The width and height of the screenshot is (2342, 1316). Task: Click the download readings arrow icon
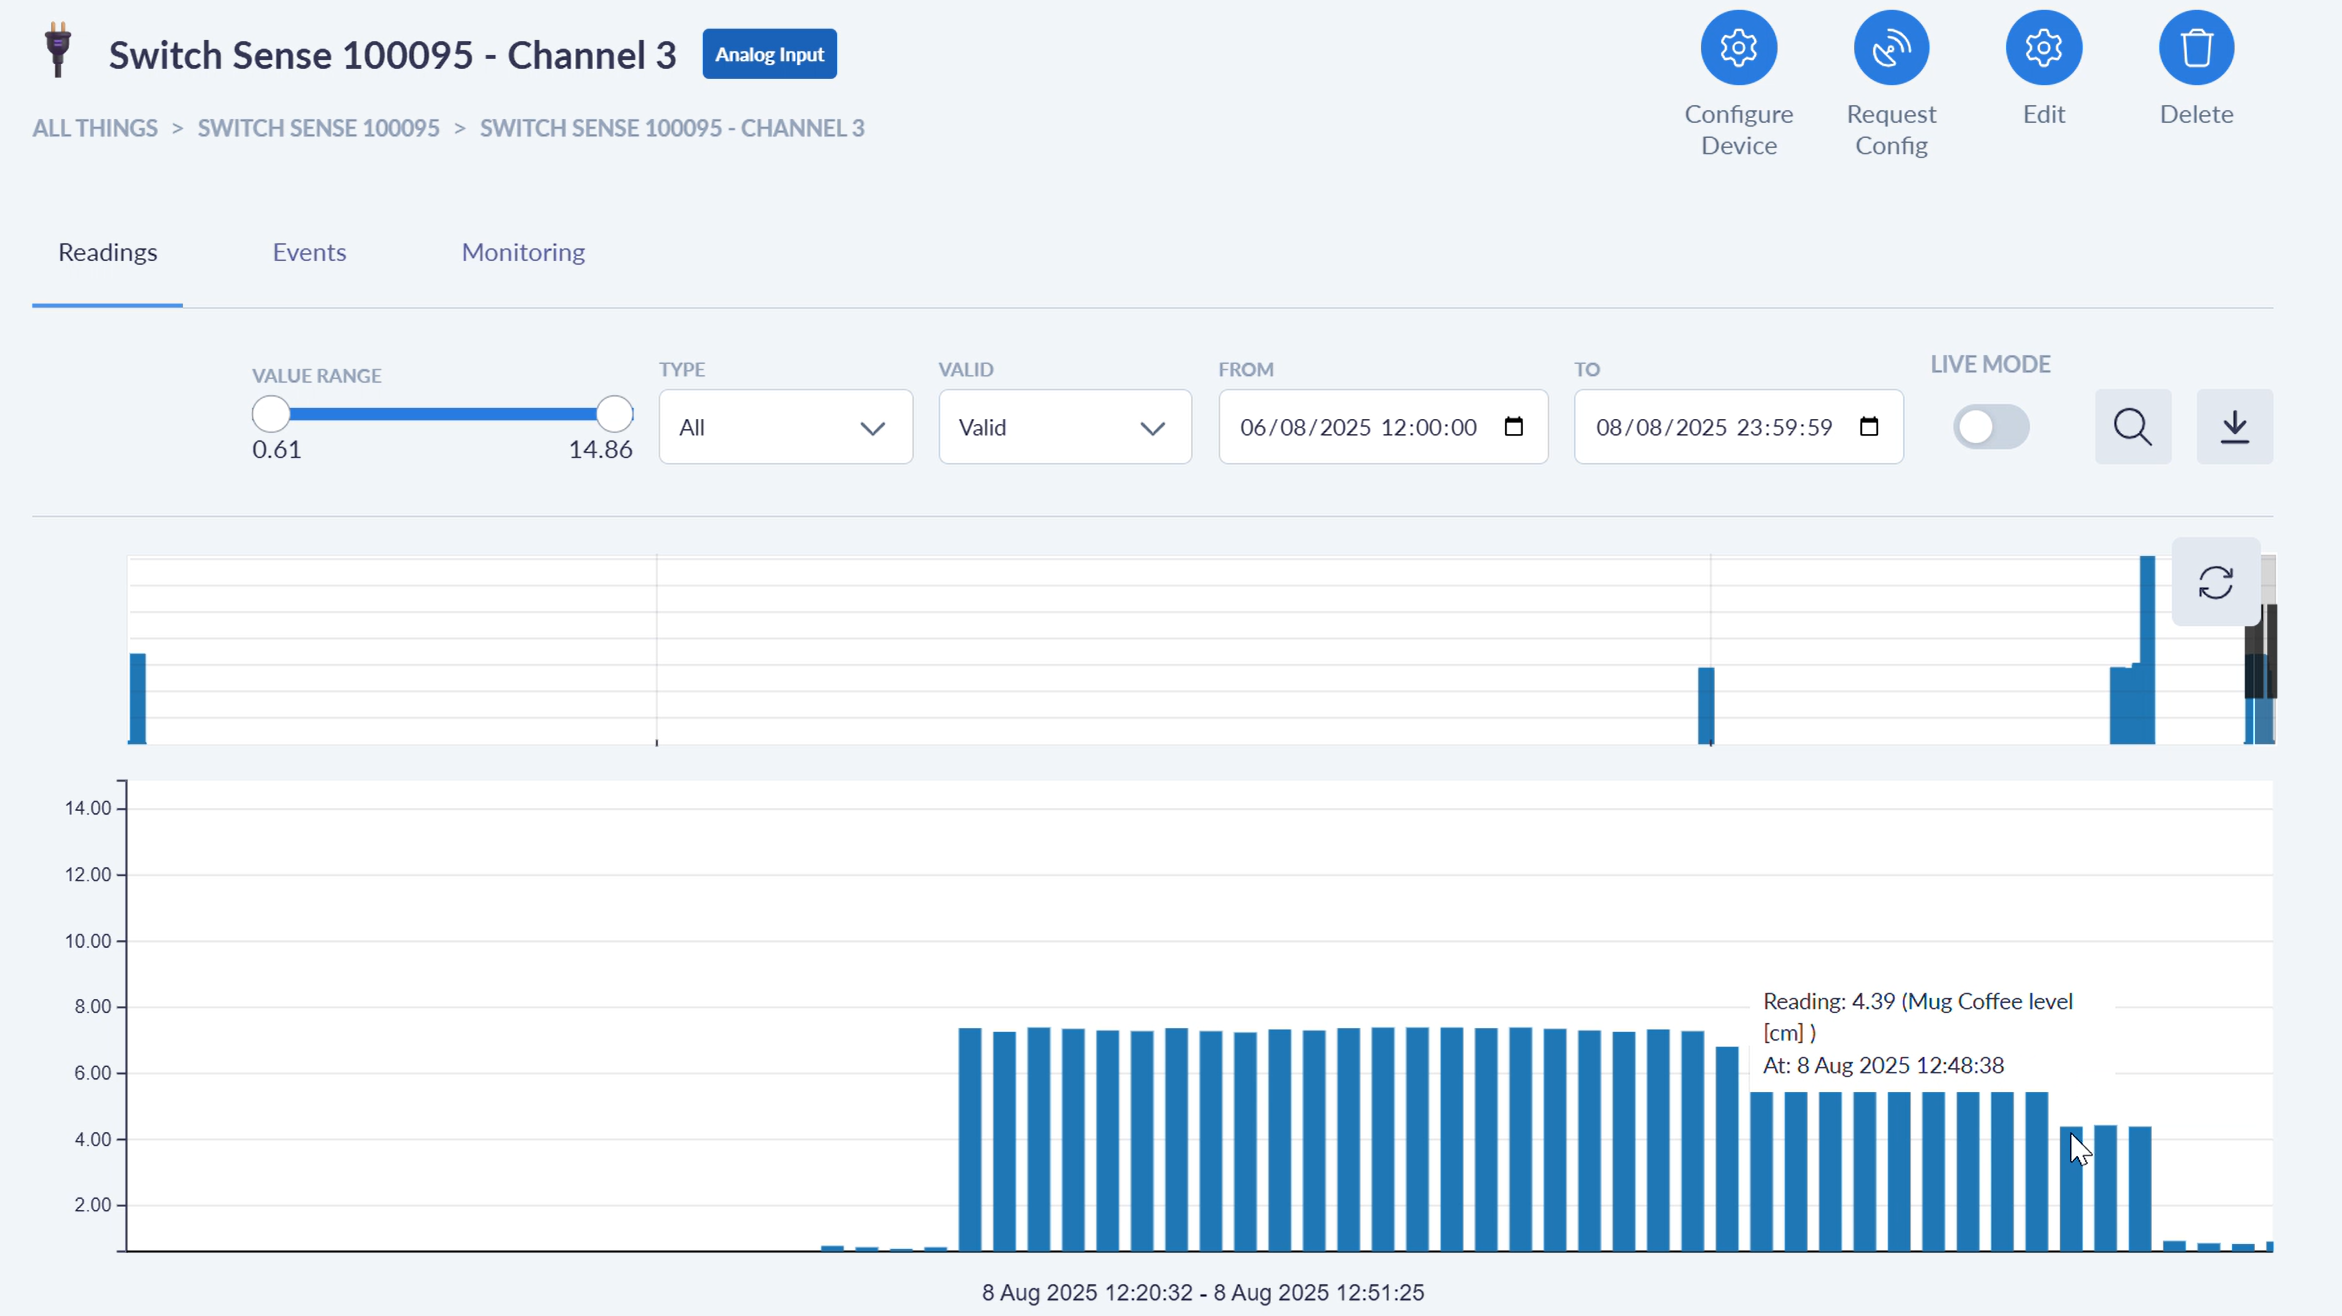point(2234,427)
